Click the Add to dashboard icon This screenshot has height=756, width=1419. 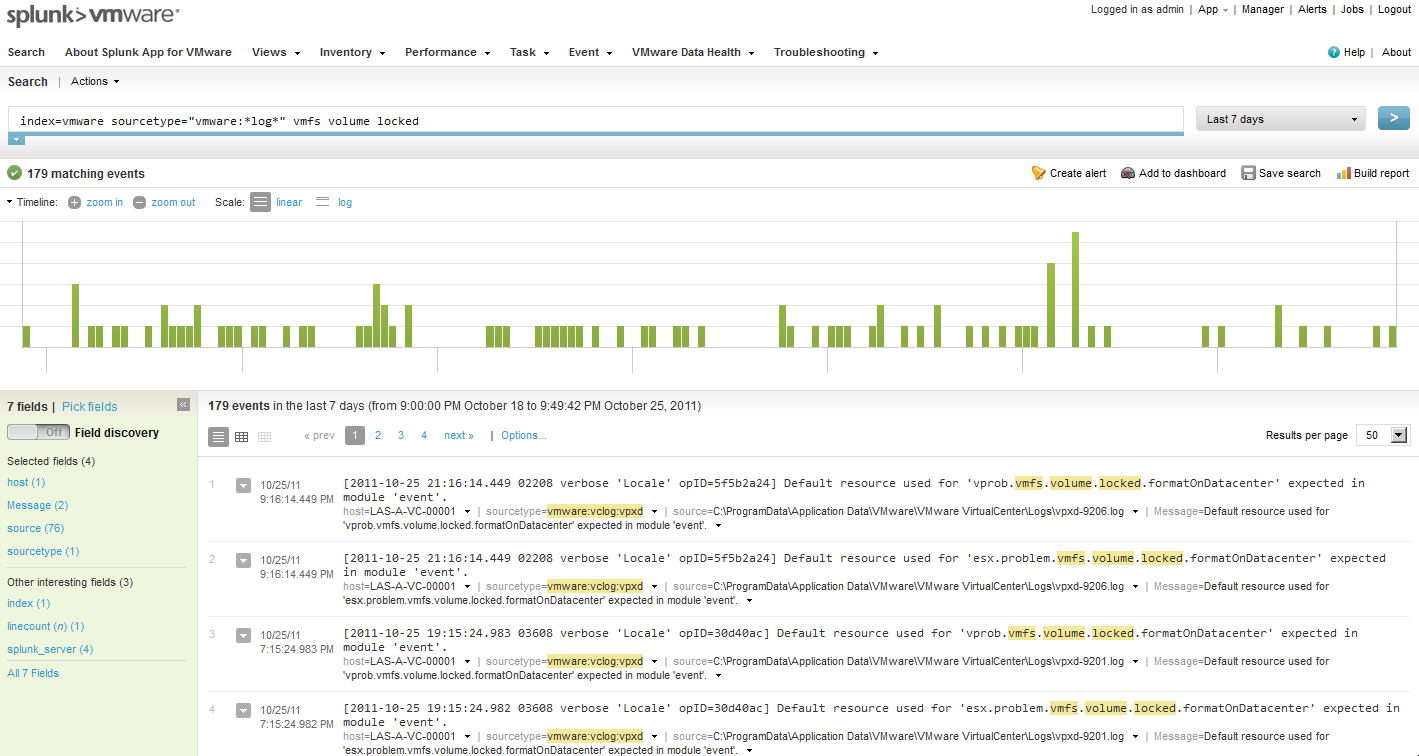[1128, 173]
